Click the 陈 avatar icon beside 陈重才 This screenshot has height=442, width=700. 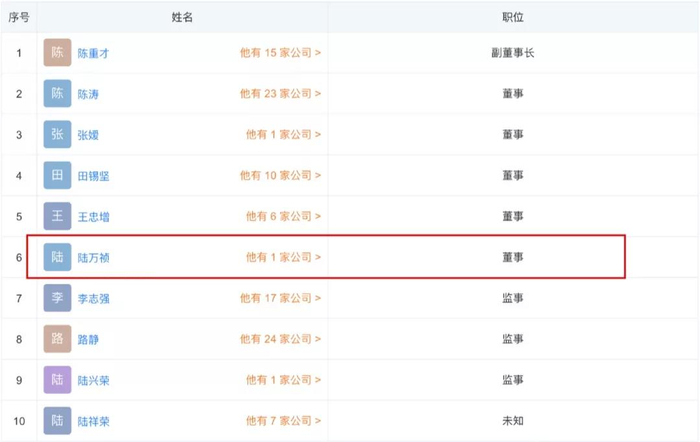pos(57,53)
